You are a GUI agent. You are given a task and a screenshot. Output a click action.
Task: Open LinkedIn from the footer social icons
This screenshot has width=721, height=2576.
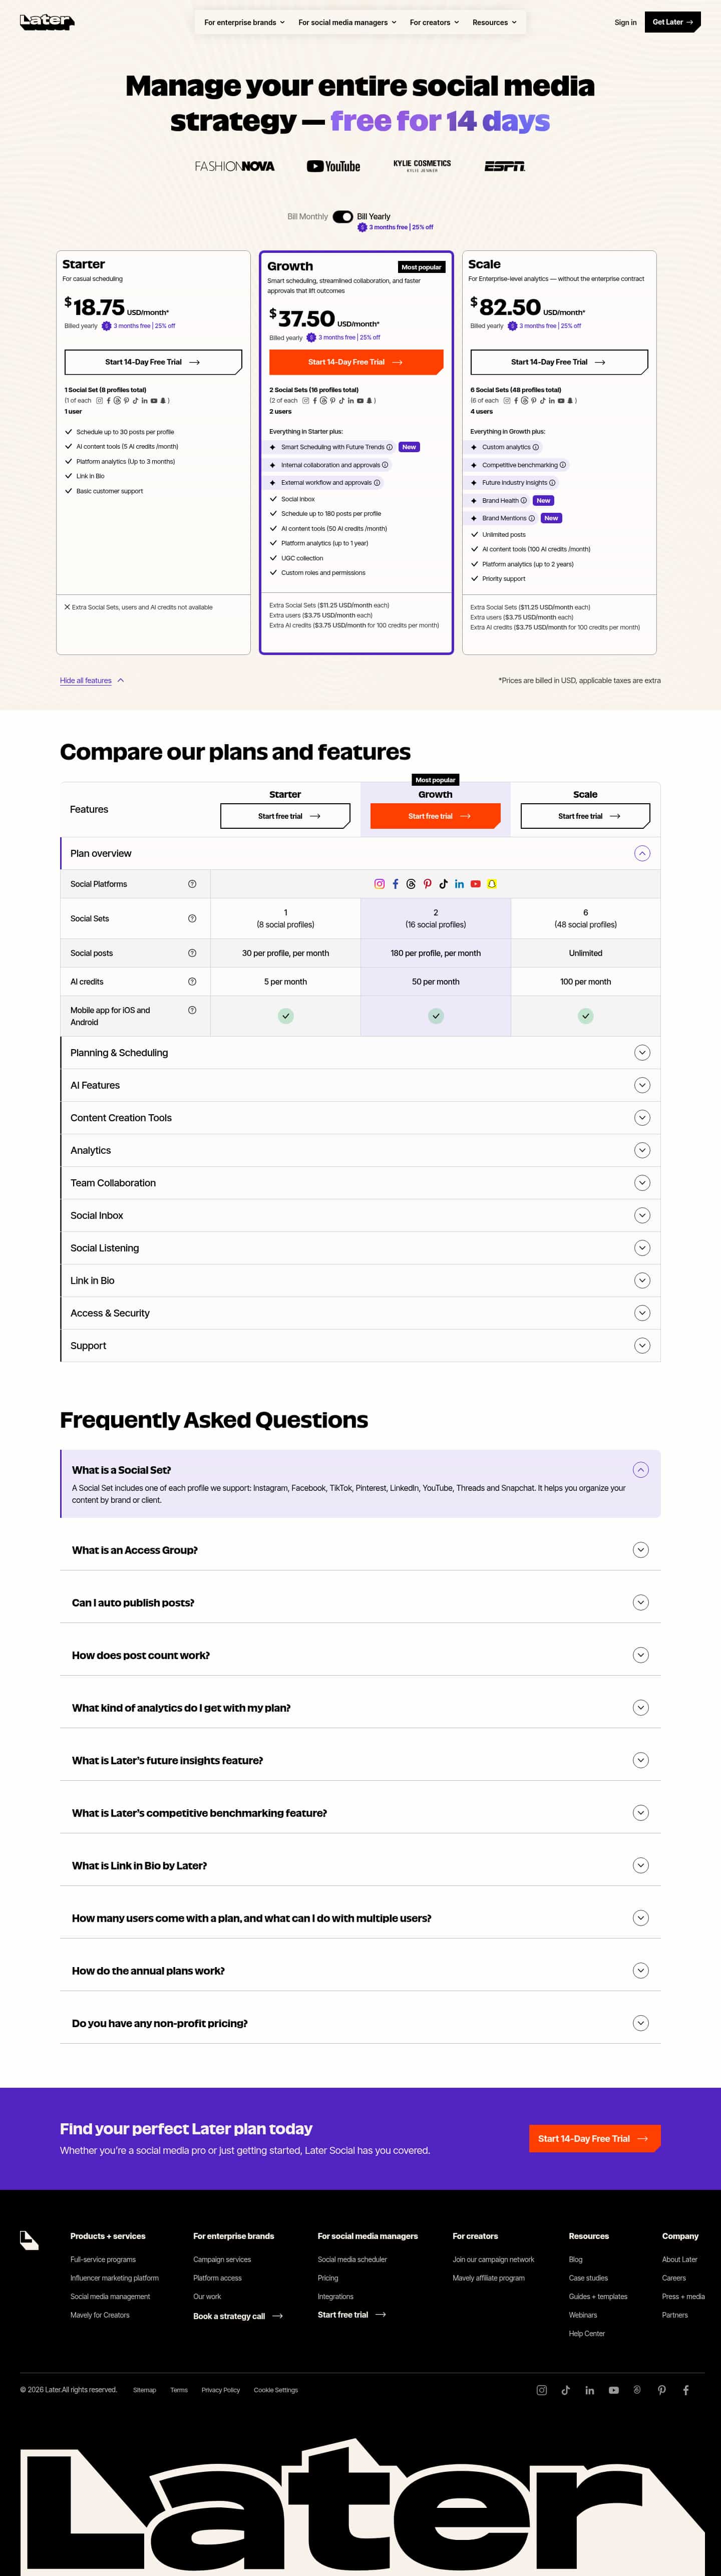click(589, 2390)
